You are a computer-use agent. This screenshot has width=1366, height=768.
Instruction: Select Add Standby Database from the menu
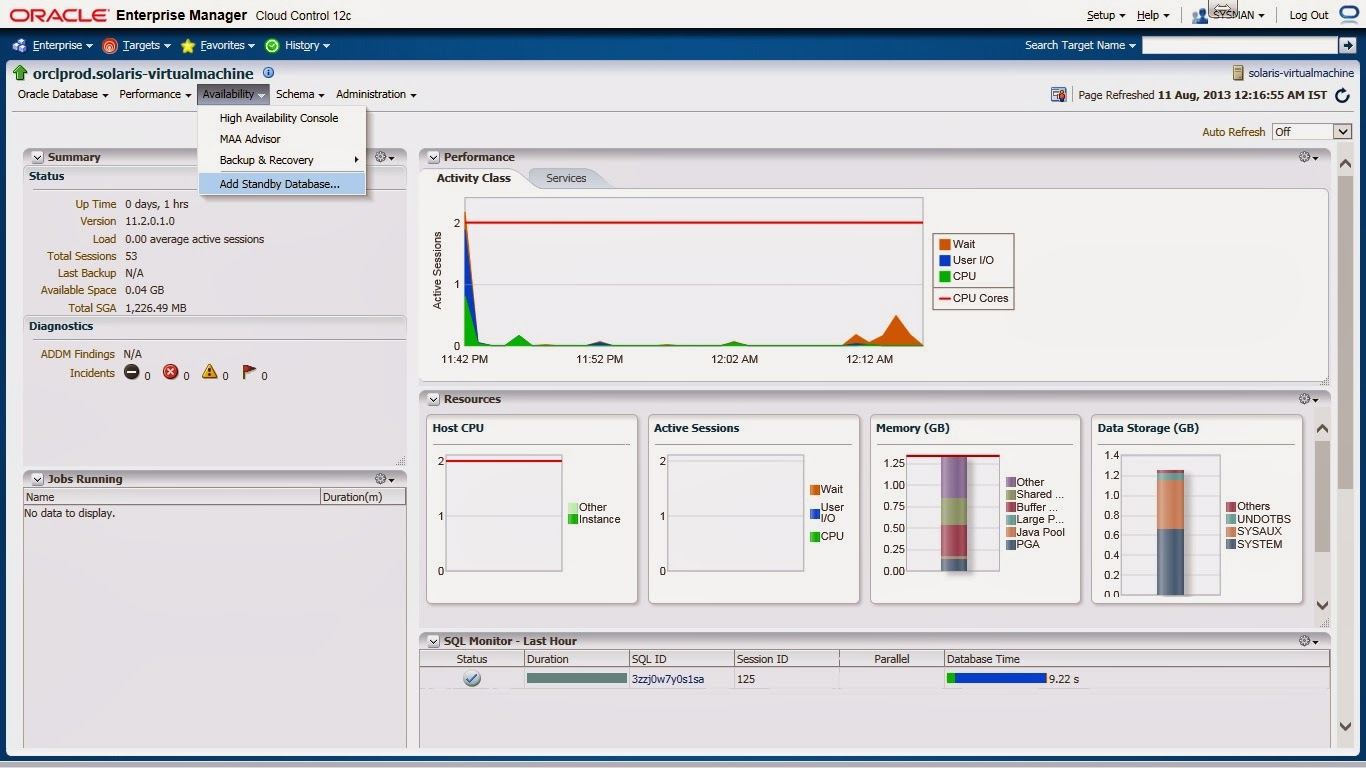[x=278, y=184]
